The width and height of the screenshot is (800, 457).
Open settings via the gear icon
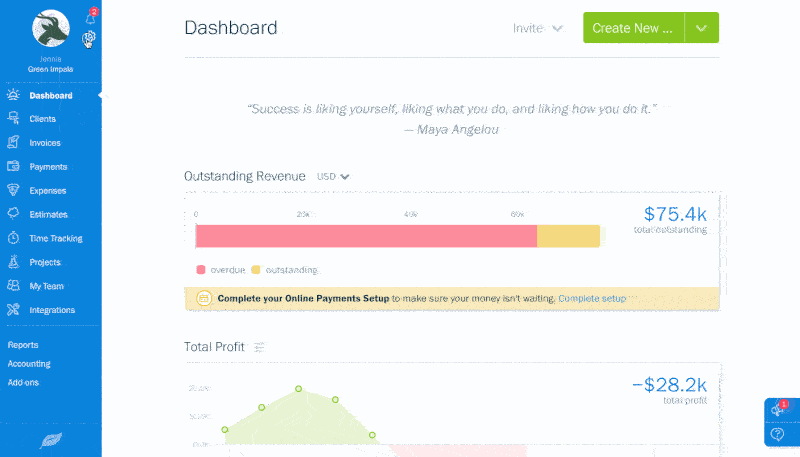(x=89, y=38)
